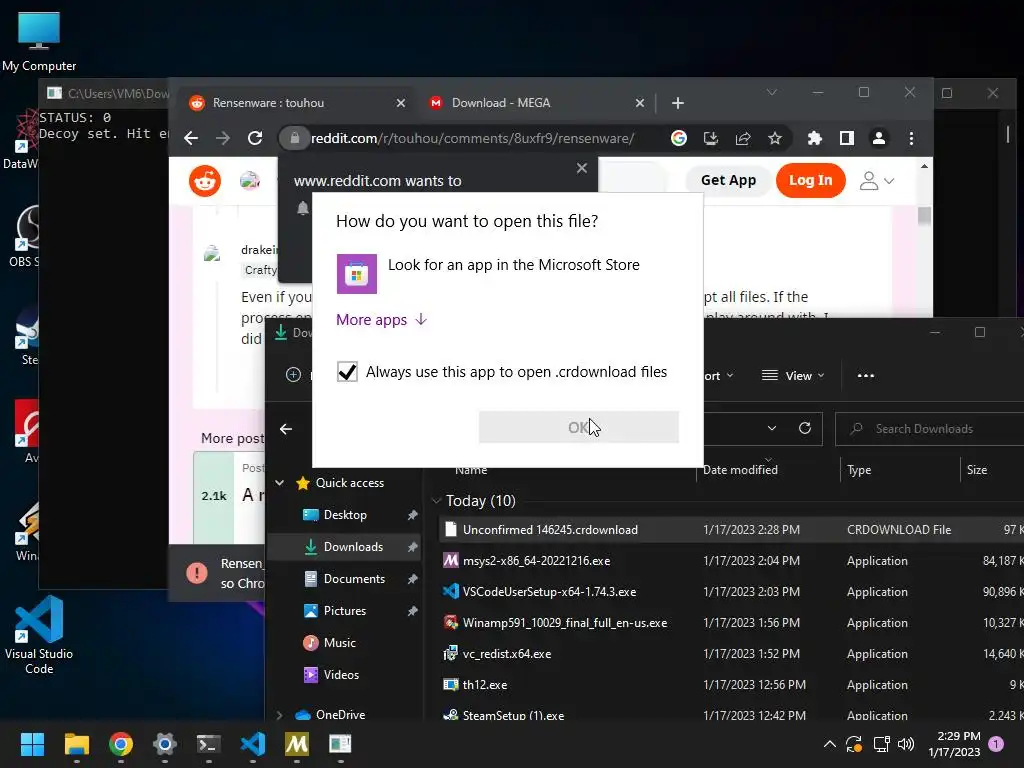Select Winamp591_10029_final_full_en-us.exe file
The height and width of the screenshot is (768, 1024).
pyautogui.click(x=731, y=622)
